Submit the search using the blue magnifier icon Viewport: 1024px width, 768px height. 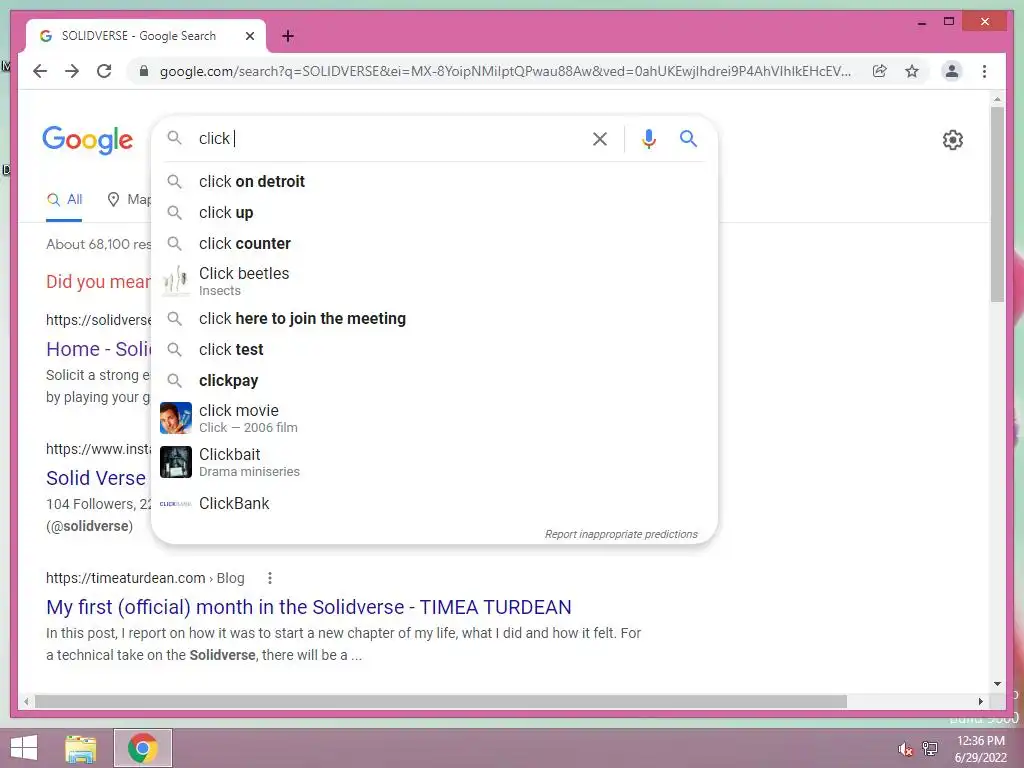688,138
